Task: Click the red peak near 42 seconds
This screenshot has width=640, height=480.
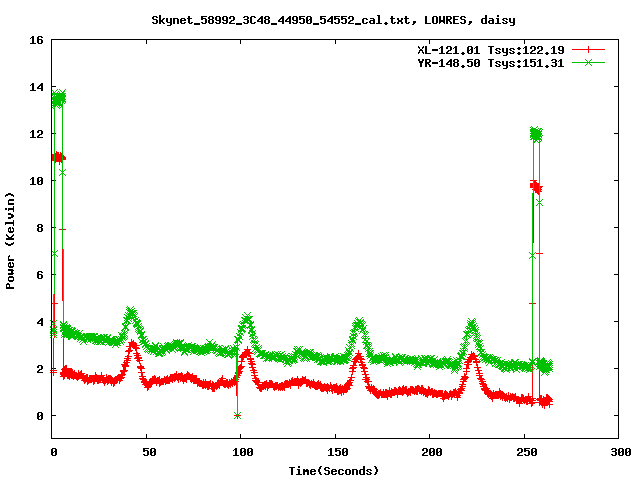Action: tap(132, 347)
